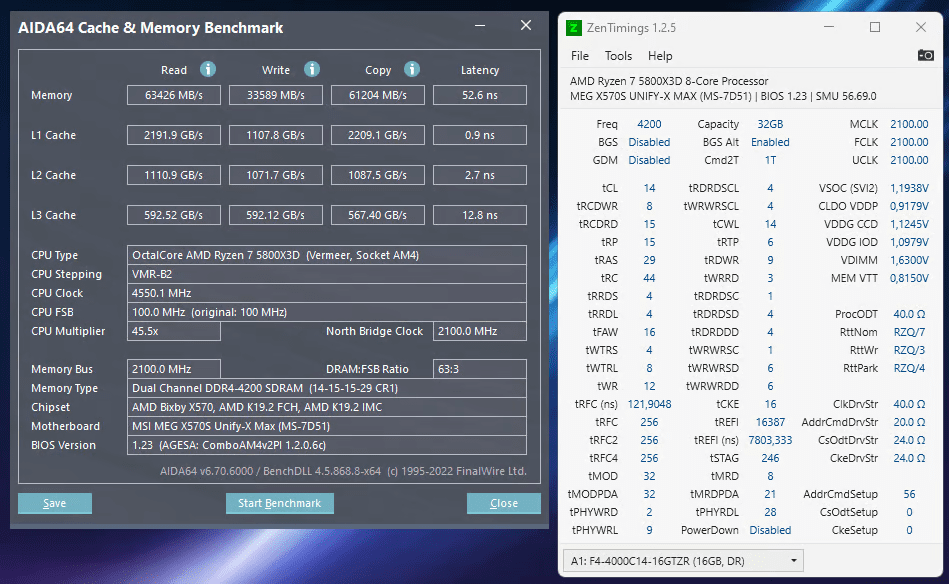Minimize the AIDA64 benchmark window
This screenshot has width=949, height=584.
480,25
